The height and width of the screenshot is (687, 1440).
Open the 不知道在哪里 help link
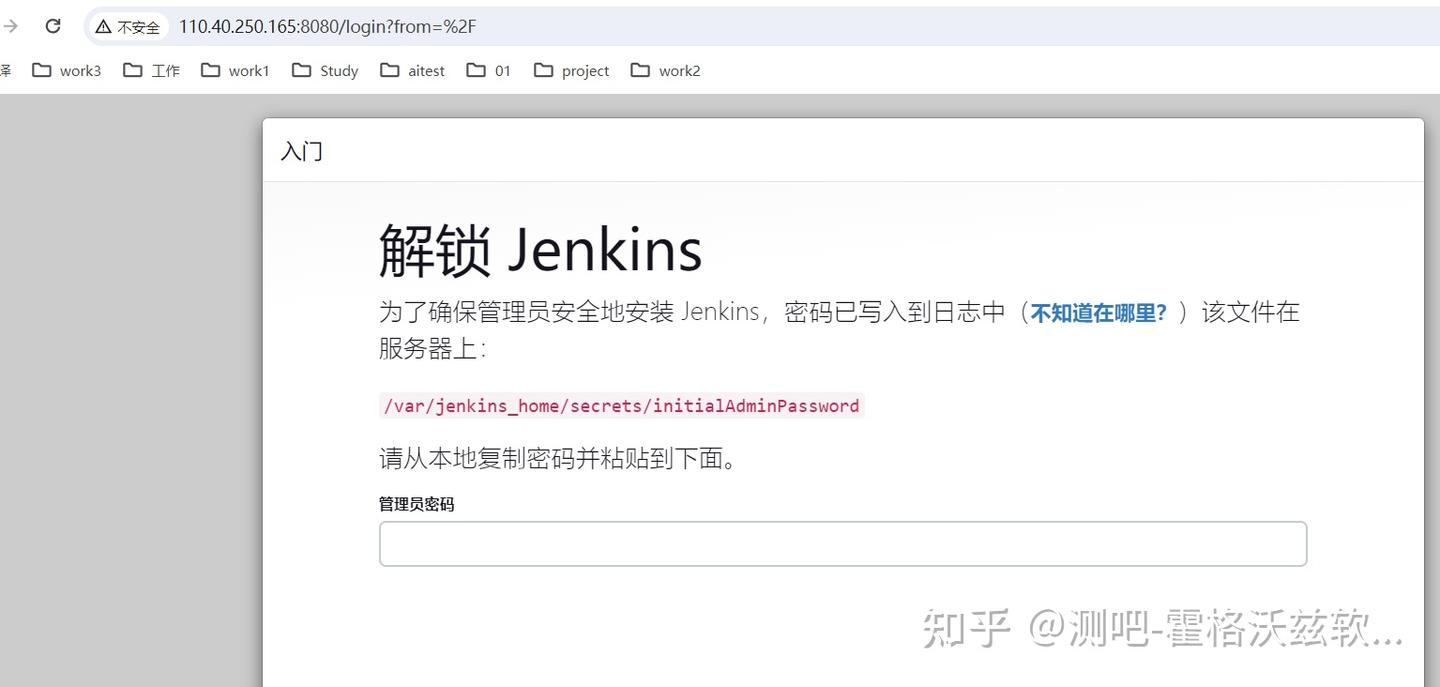[1096, 311]
